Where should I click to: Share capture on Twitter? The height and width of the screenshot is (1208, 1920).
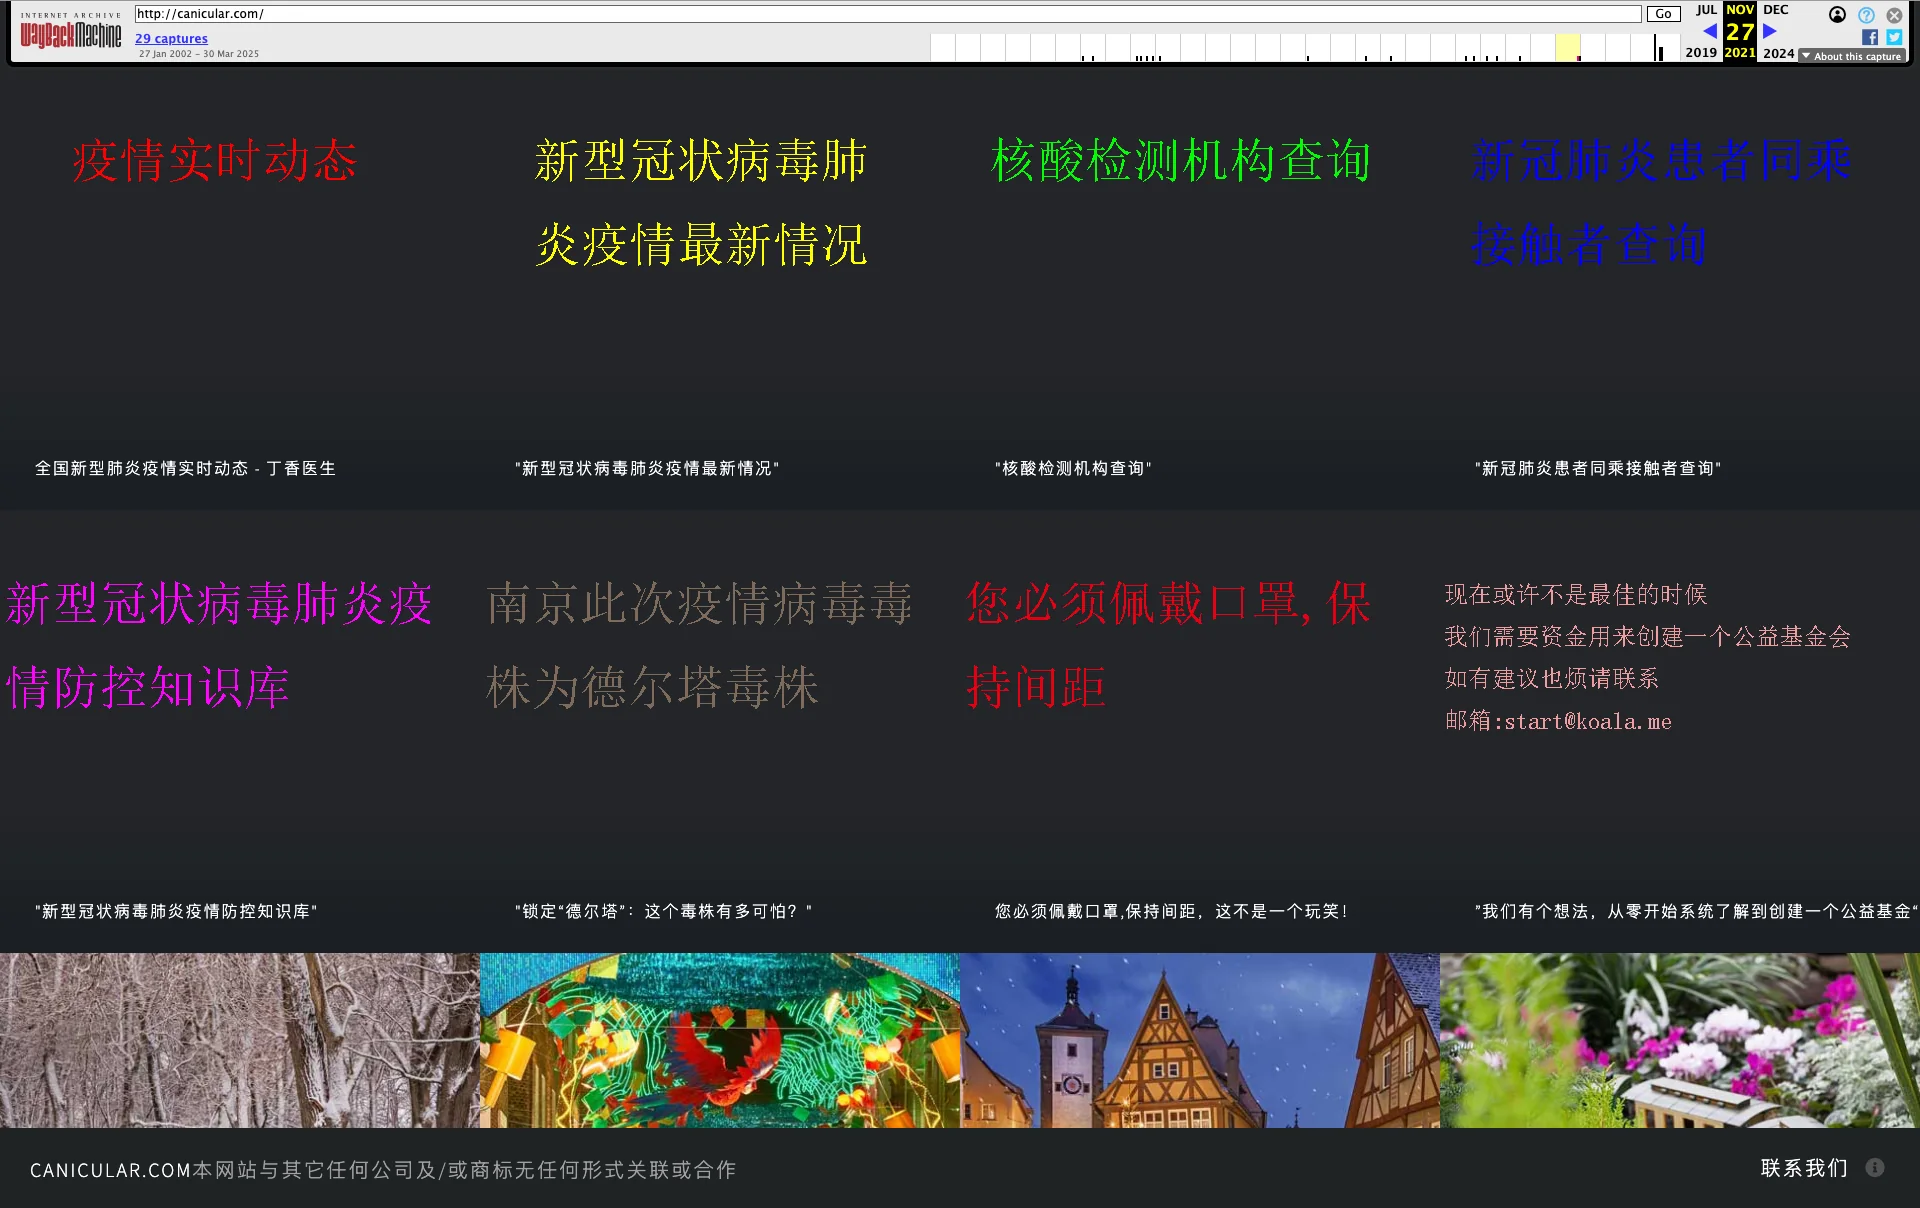click(1894, 37)
